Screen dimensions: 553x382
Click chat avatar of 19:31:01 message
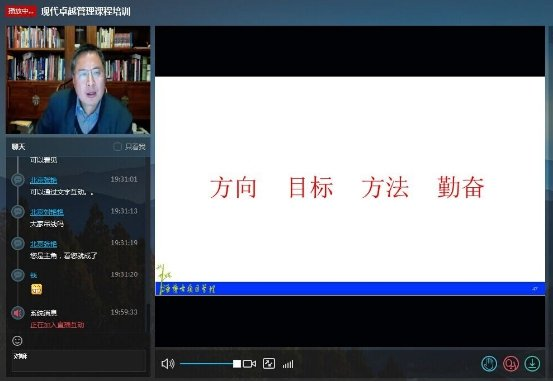pos(18,180)
